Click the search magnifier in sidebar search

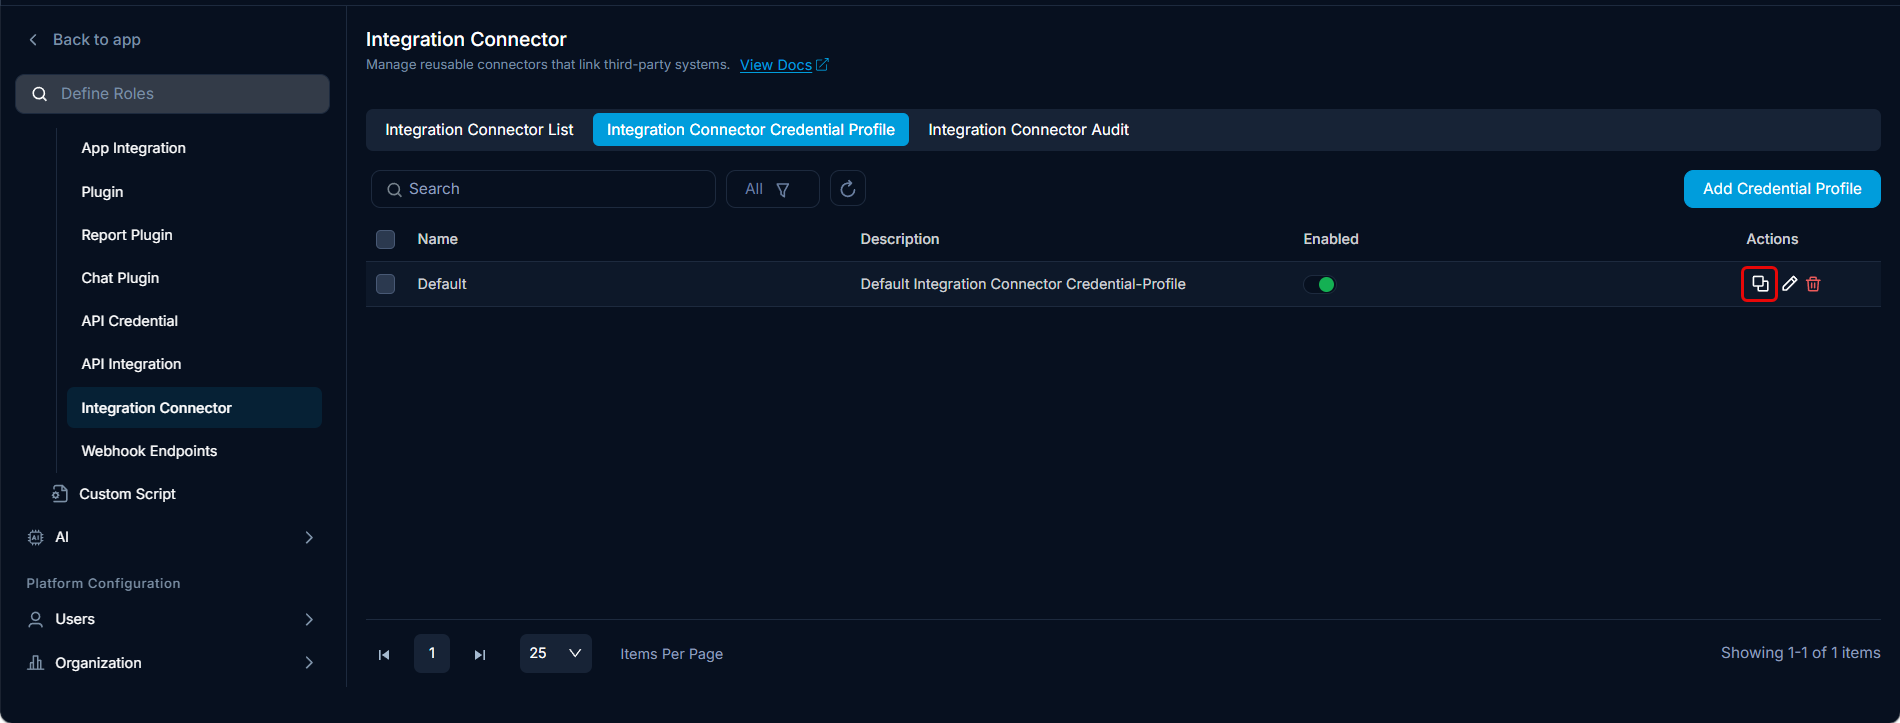(40, 94)
